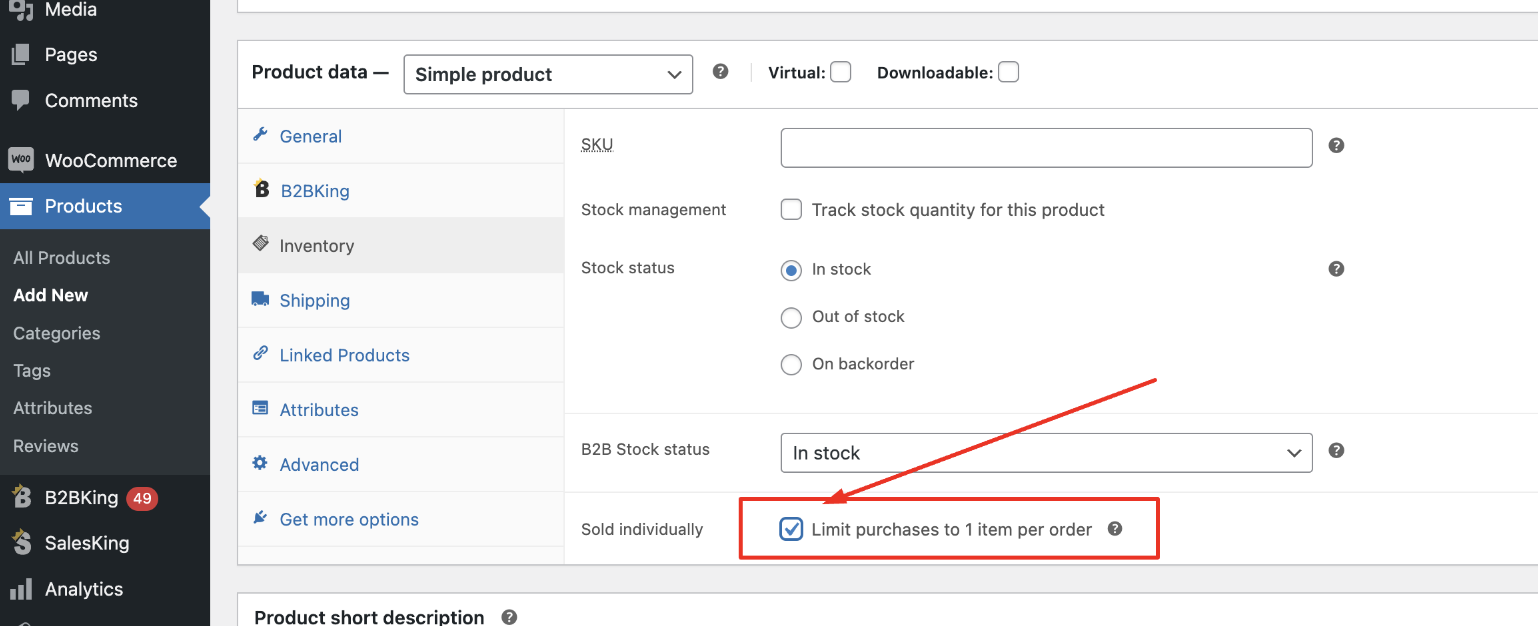Check Track stock quantity for this product
The width and height of the screenshot is (1538, 626).
tap(791, 210)
